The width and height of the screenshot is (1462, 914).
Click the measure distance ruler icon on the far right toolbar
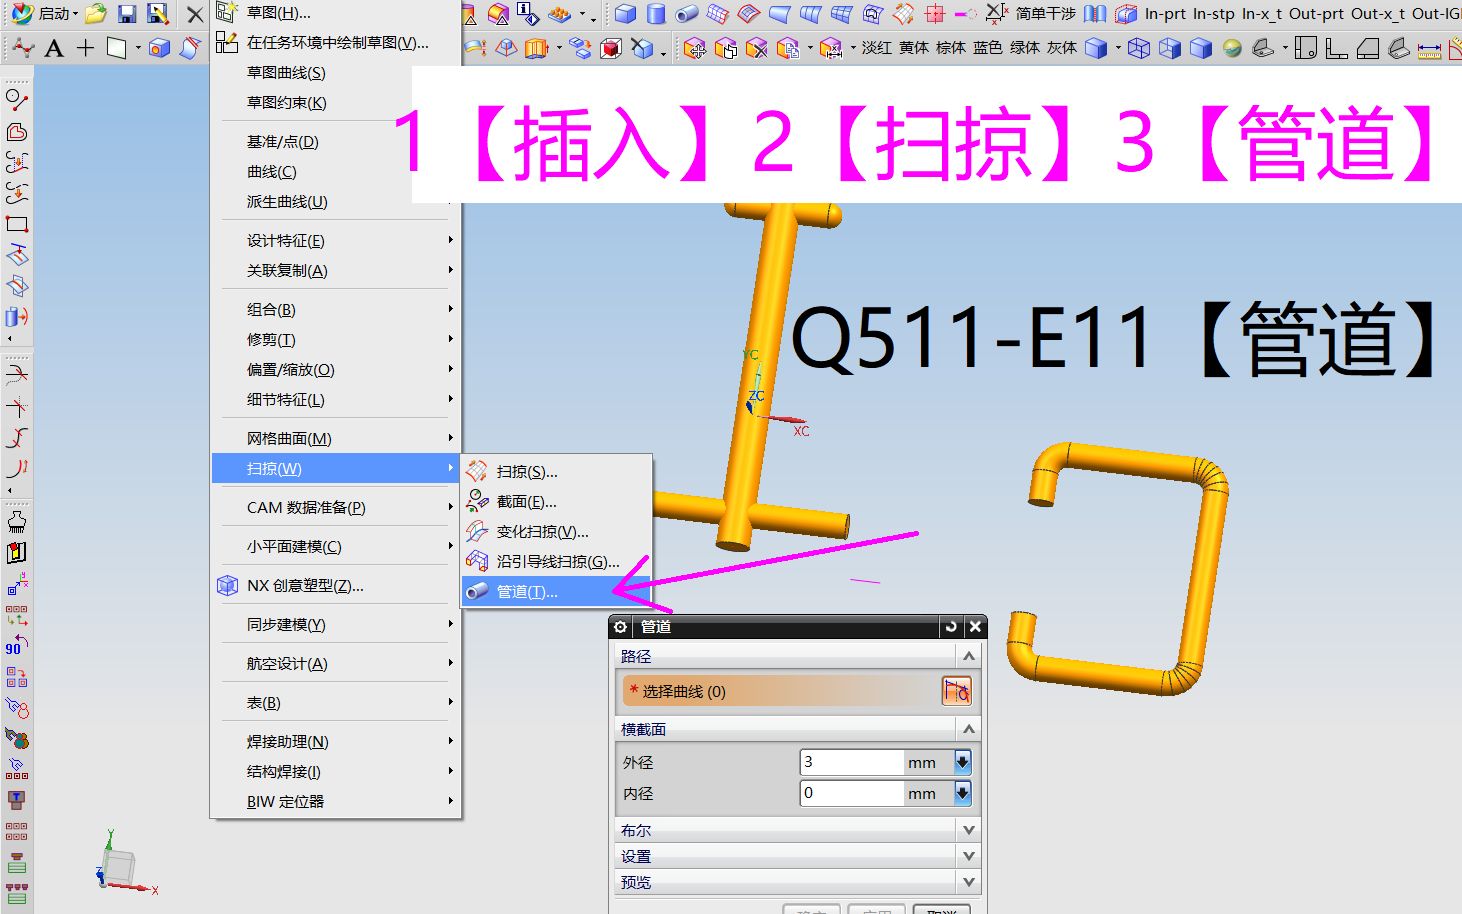(x=1430, y=47)
